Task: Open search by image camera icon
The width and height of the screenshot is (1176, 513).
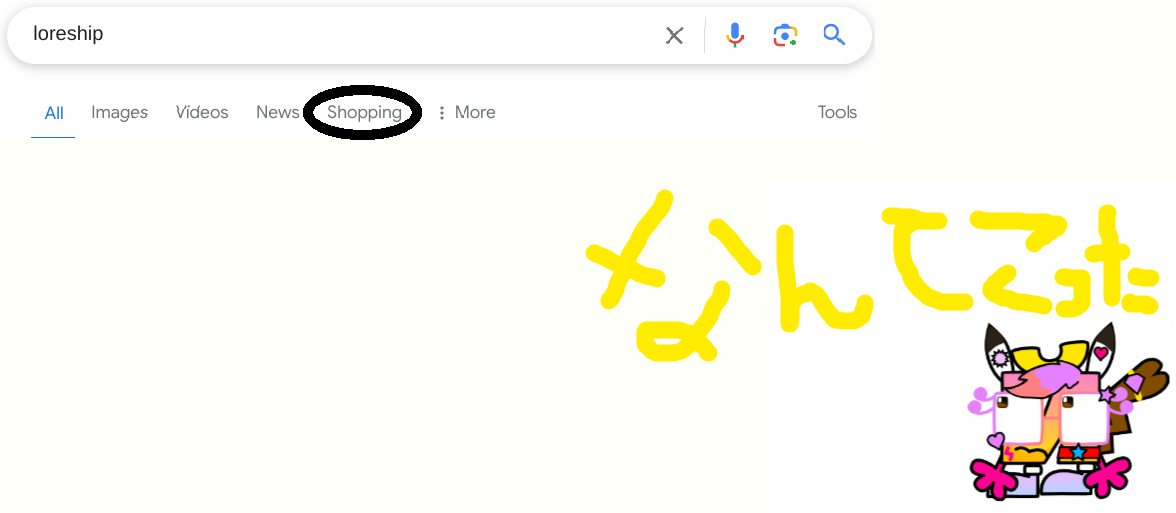Action: [x=785, y=34]
